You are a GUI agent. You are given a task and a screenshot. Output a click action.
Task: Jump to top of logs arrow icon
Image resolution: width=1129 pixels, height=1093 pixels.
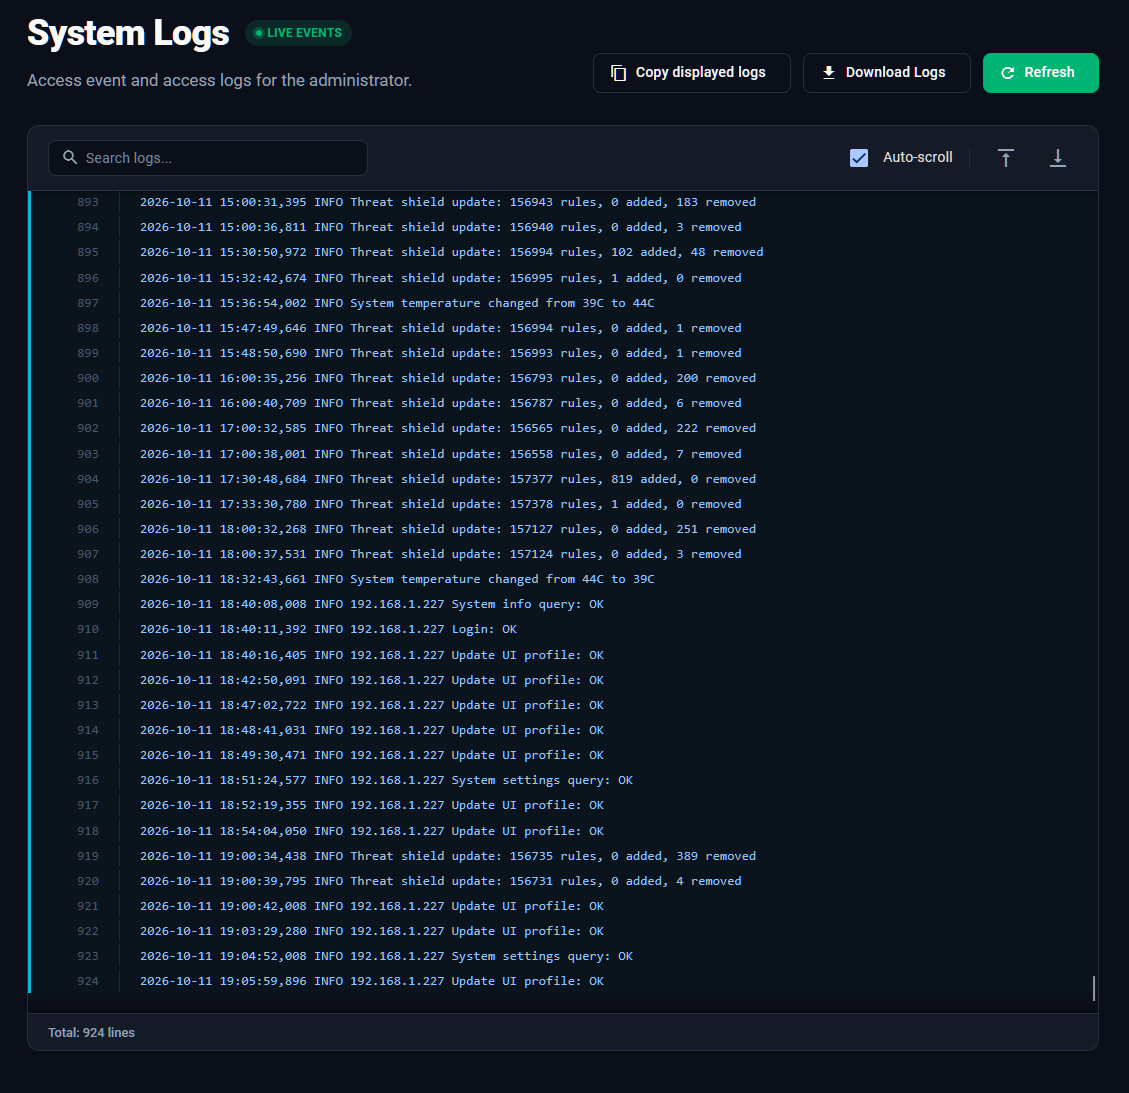[x=1005, y=158]
